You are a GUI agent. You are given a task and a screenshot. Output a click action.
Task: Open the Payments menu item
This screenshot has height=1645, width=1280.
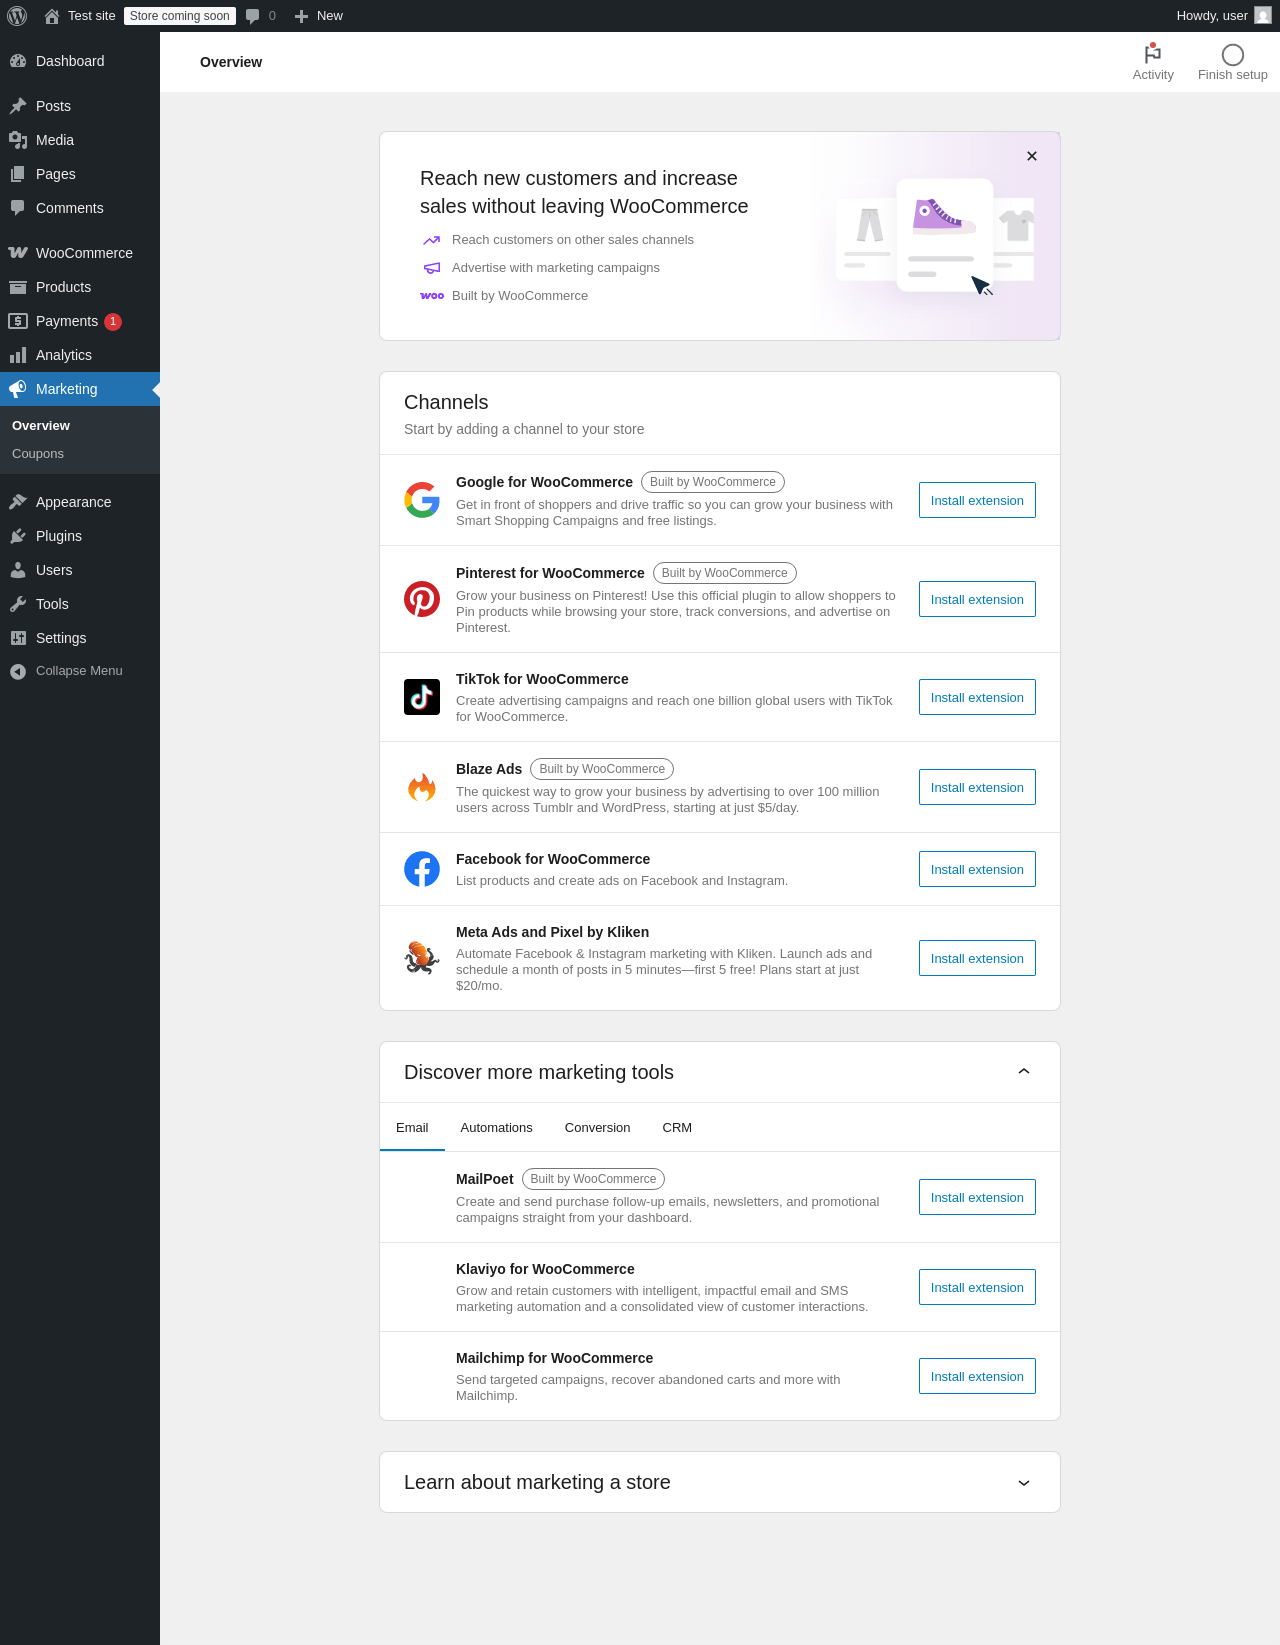pos(66,321)
